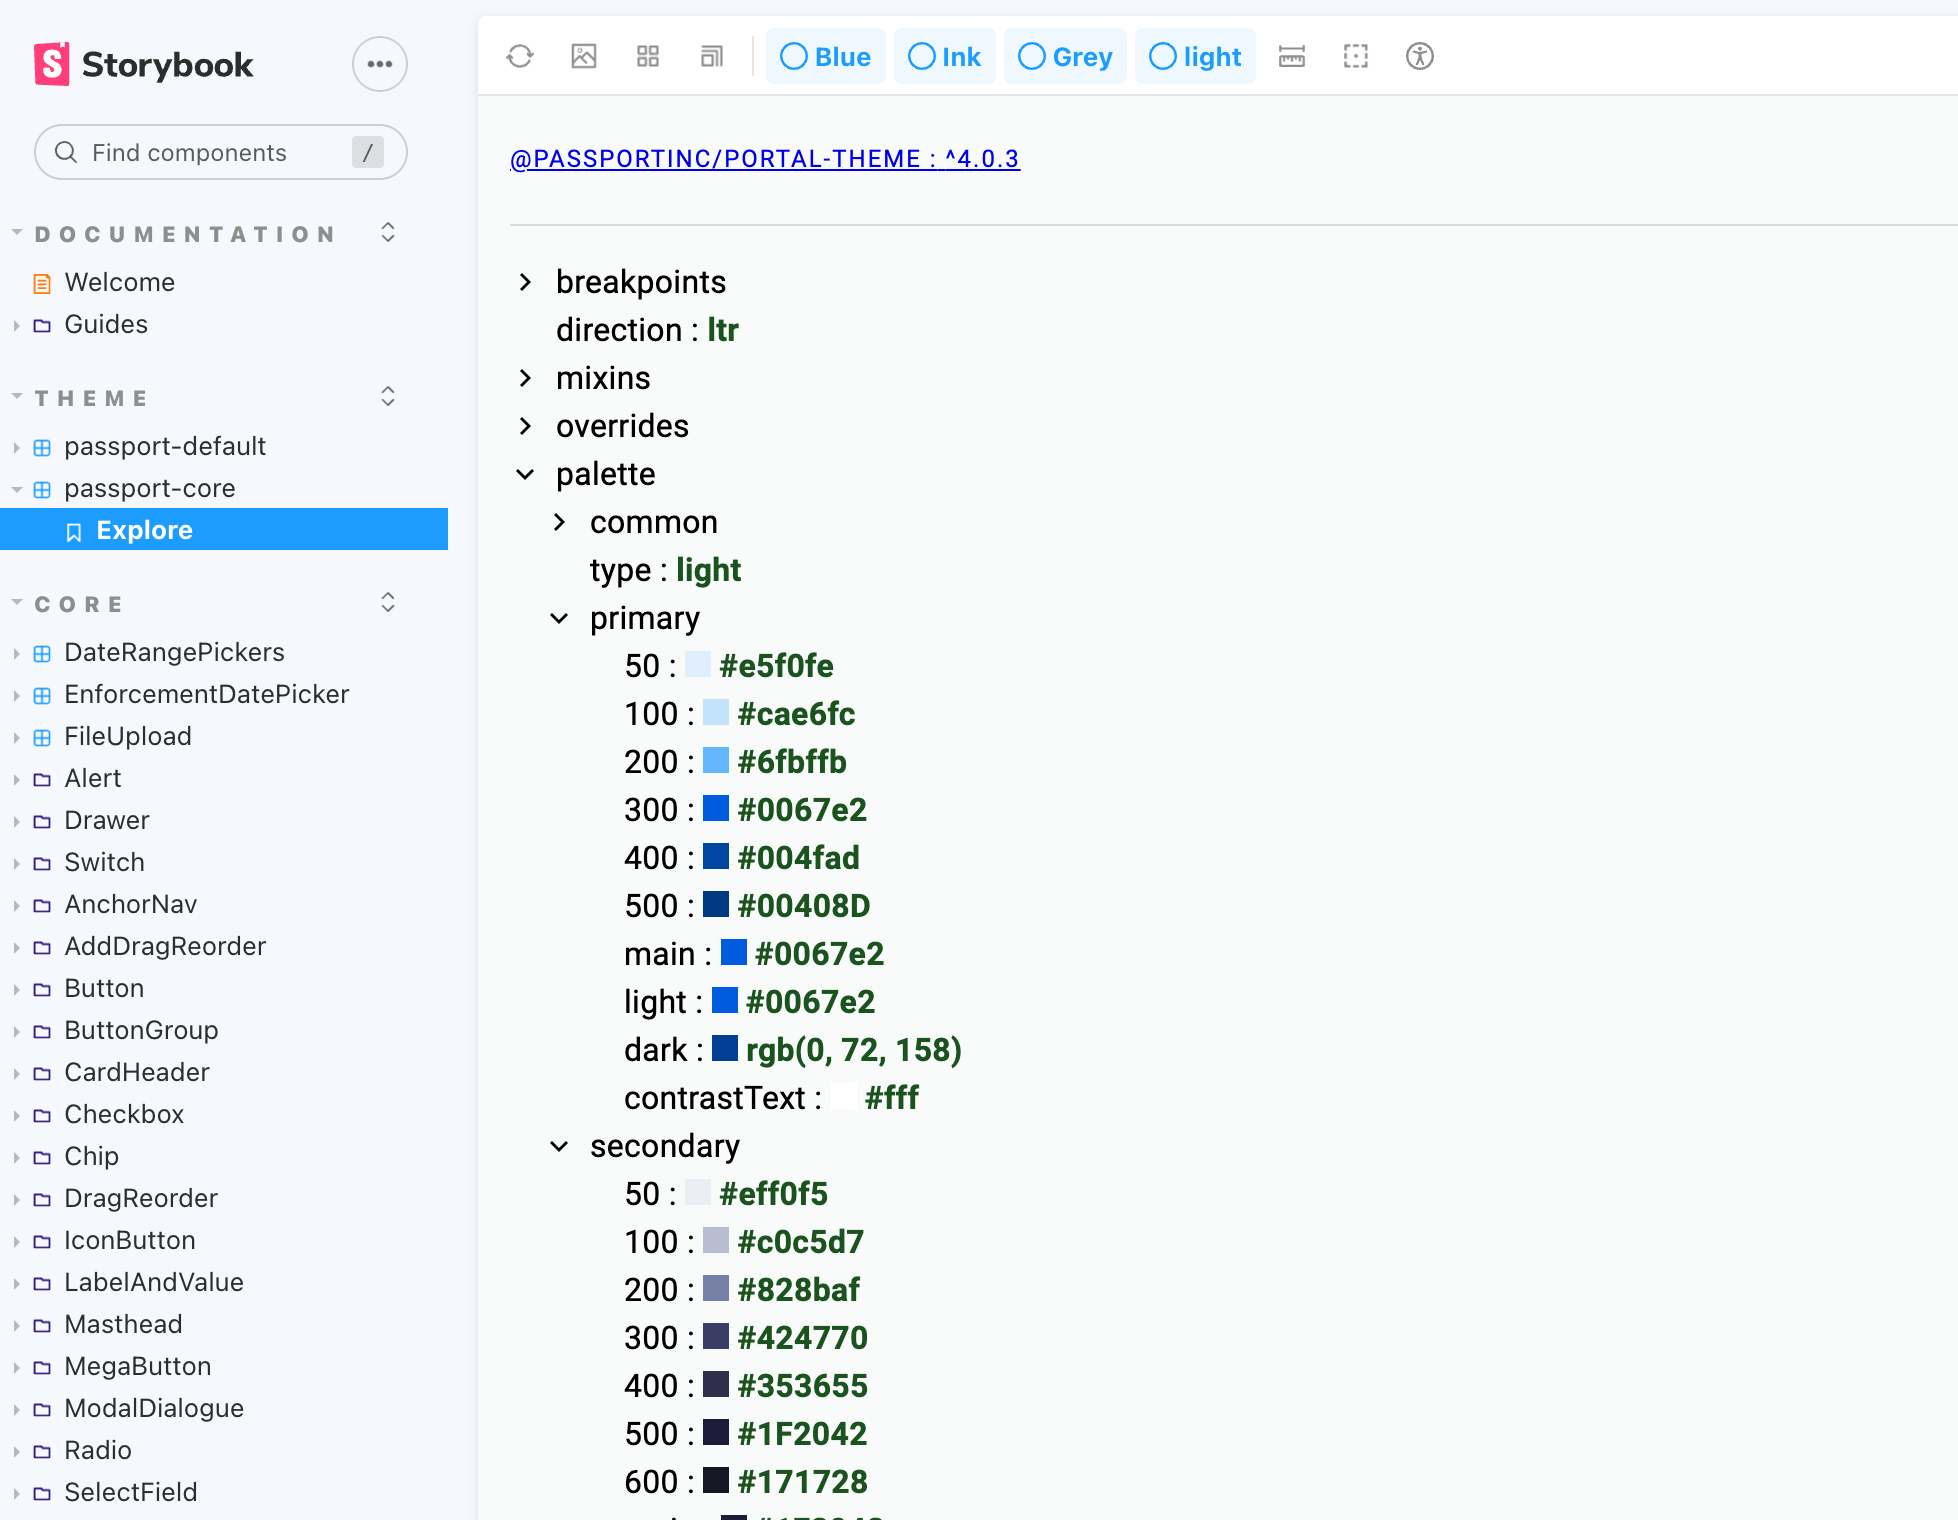
Task: Select the Ink theme option
Action: (x=945, y=56)
